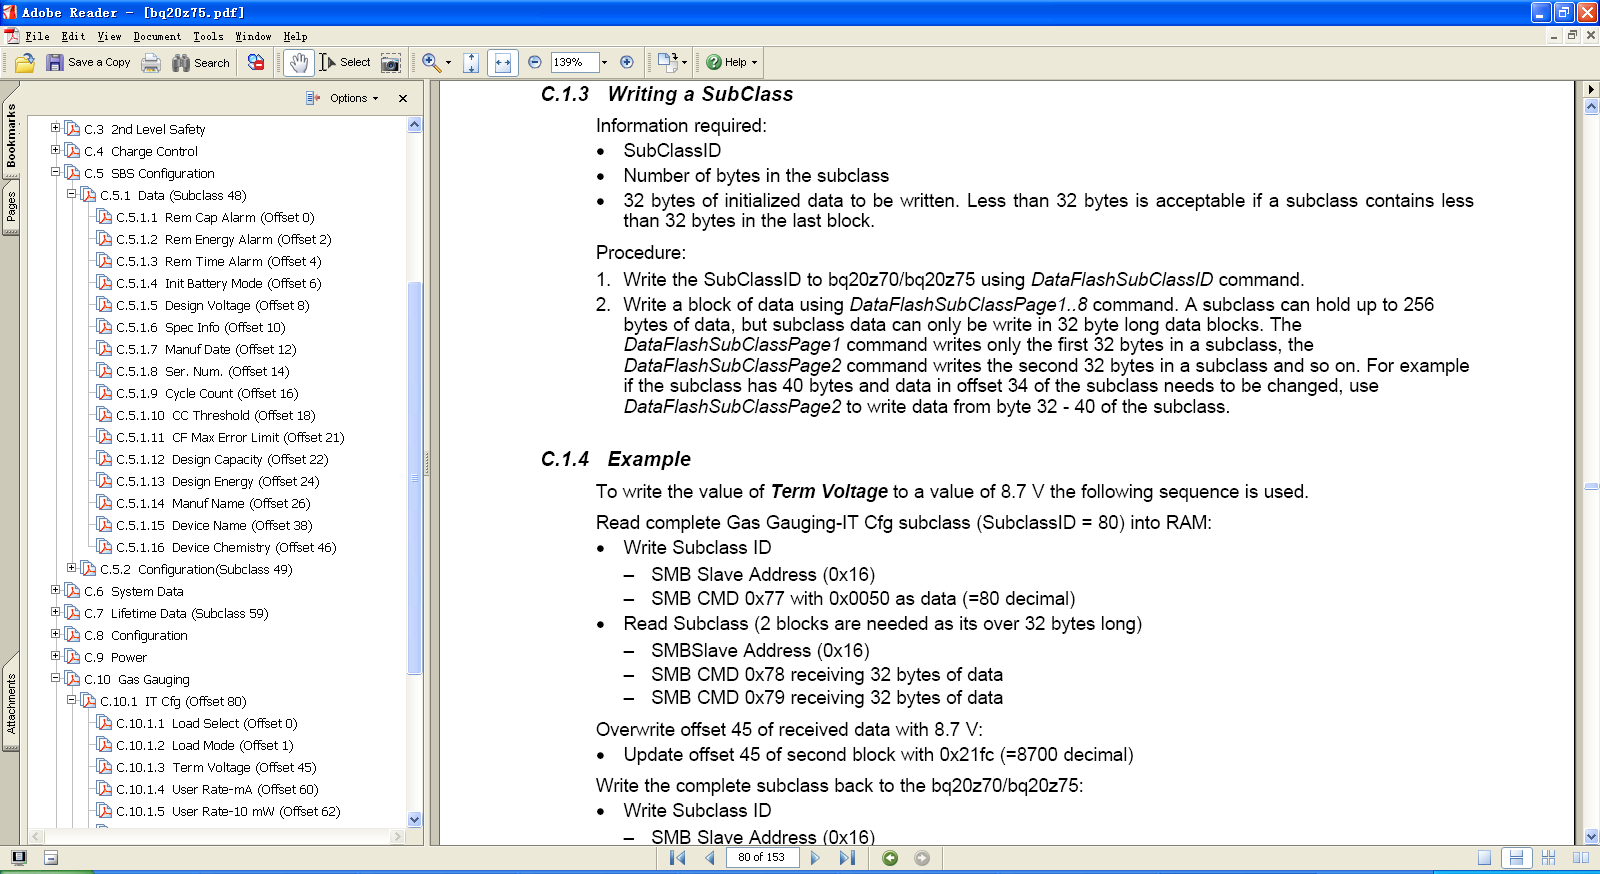Viewport: 1600px width, 874px height.
Task: Switch to Single Page layout
Action: click(x=1485, y=858)
